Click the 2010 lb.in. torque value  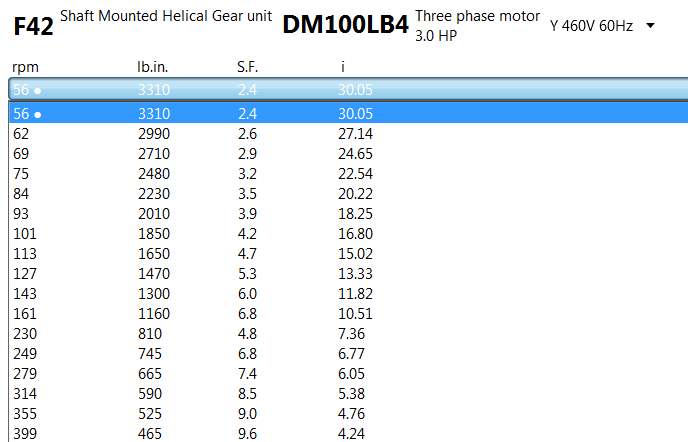pyautogui.click(x=154, y=213)
